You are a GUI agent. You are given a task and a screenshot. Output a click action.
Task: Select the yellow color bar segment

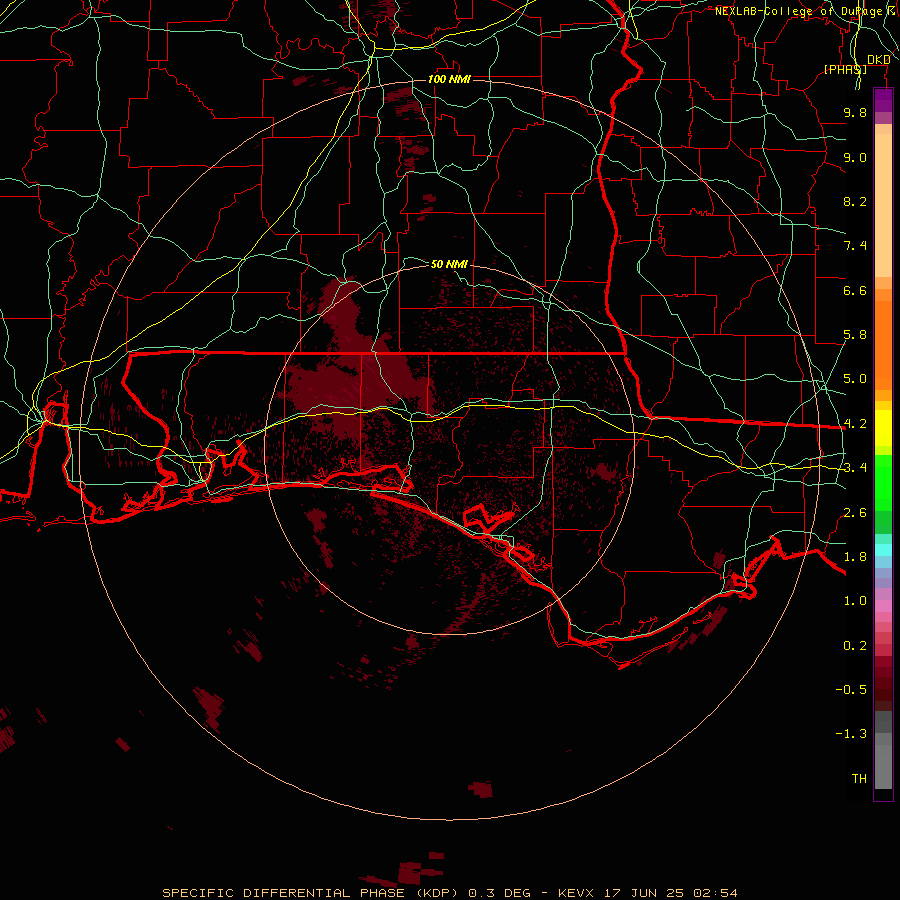tap(883, 428)
